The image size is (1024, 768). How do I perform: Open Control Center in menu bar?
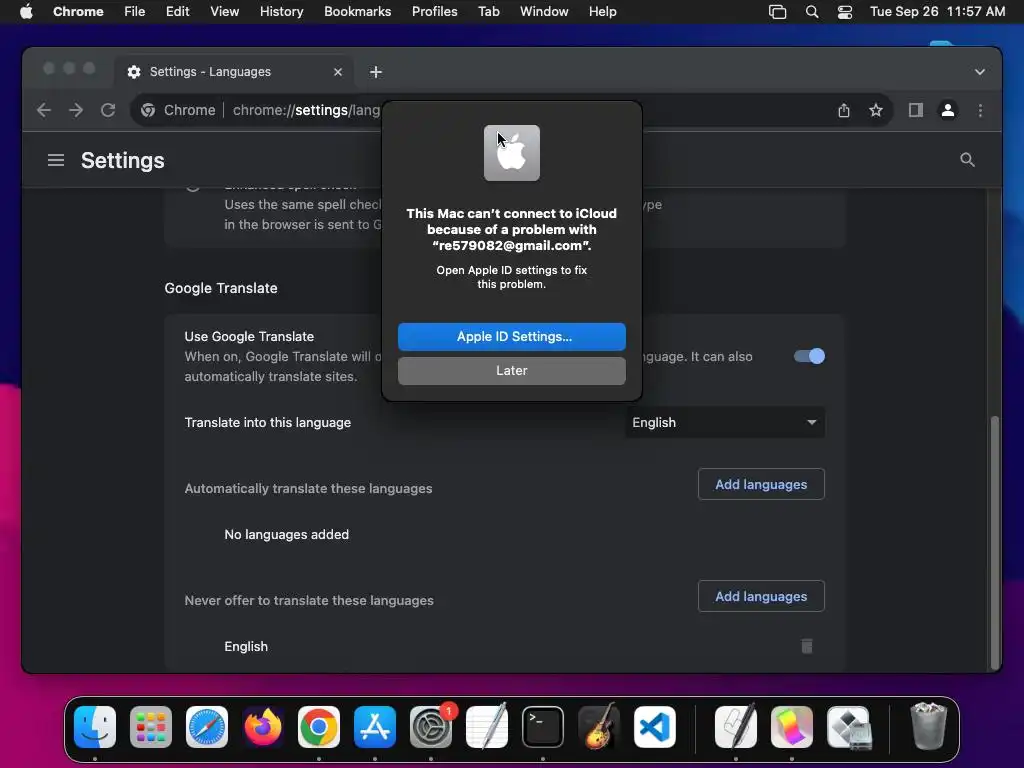844,12
